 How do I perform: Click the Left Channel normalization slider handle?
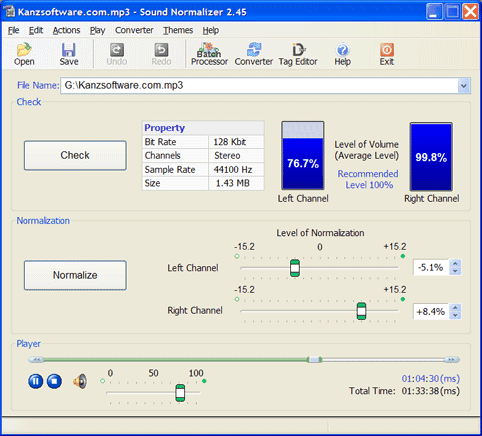click(x=295, y=268)
